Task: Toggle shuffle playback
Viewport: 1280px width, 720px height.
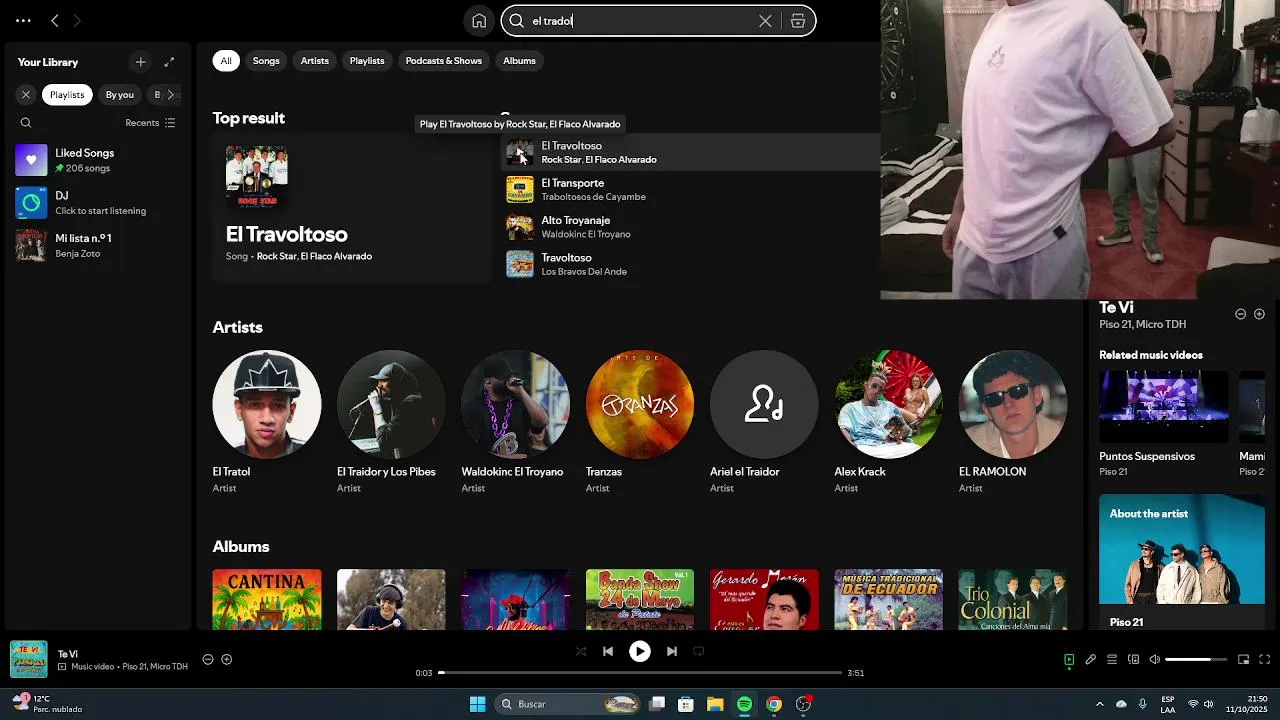Action: 581,651
